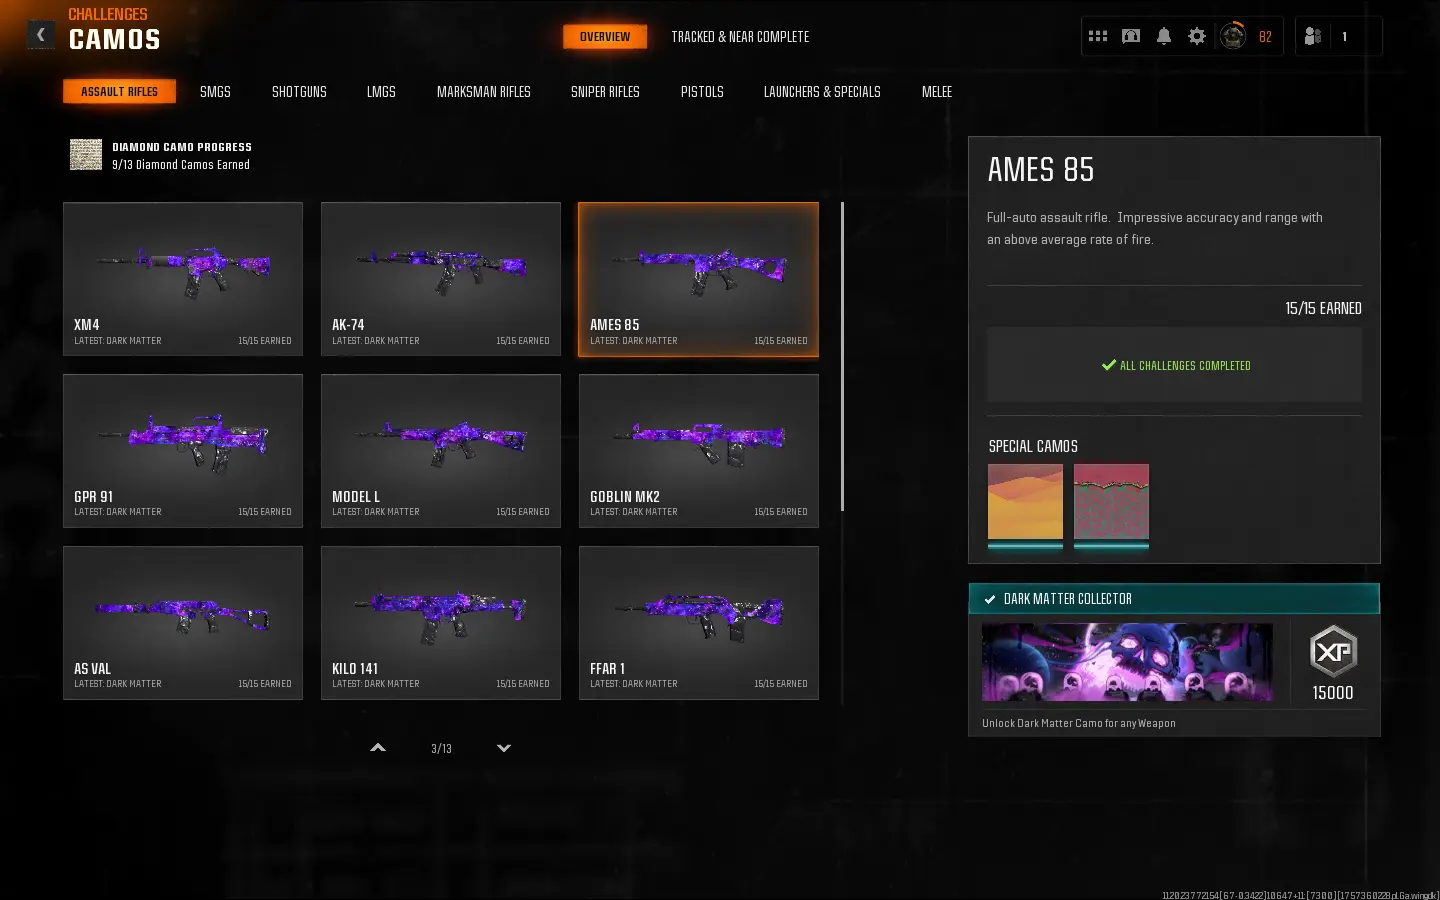Select the orange dune special camo swatch
The width and height of the screenshot is (1440, 900).
pyautogui.click(x=1025, y=502)
